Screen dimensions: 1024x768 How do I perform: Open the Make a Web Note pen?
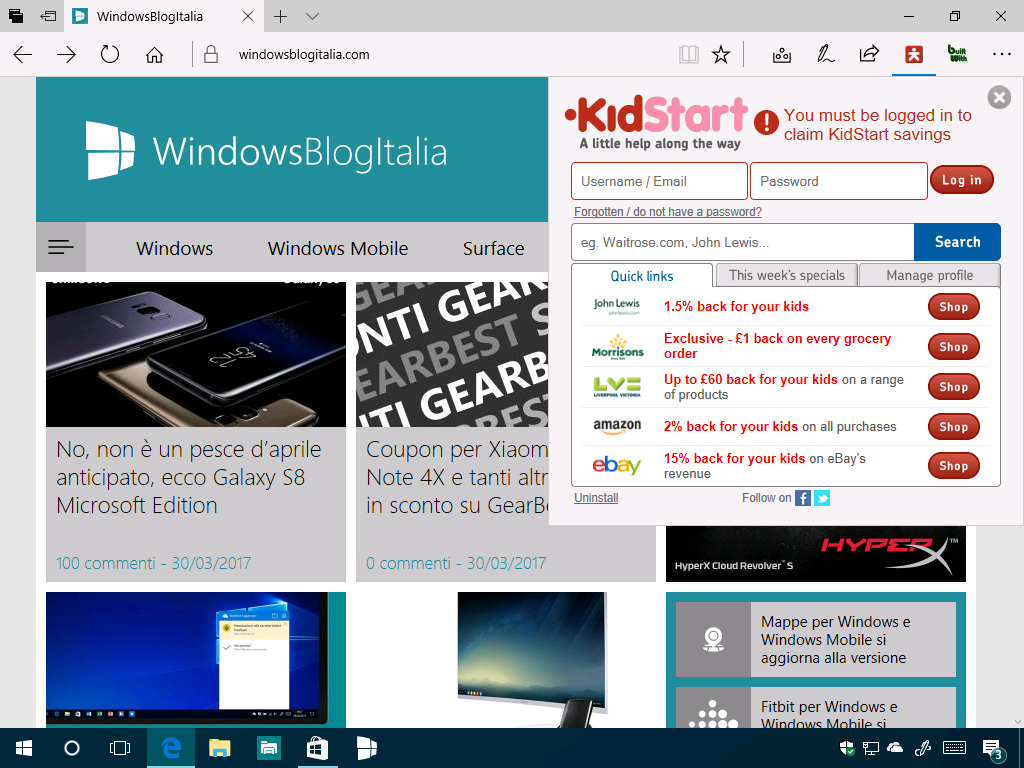[x=825, y=54]
